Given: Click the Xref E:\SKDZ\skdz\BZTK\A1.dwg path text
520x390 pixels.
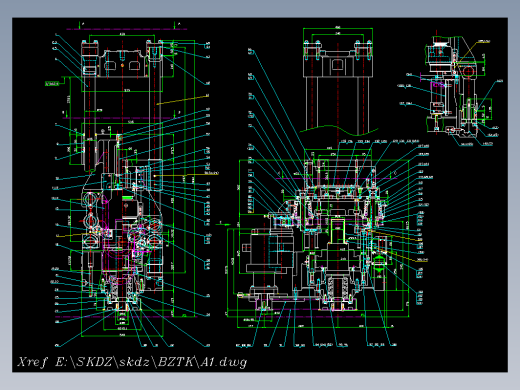Looking at the screenshot, I should pyautogui.click(x=132, y=362).
